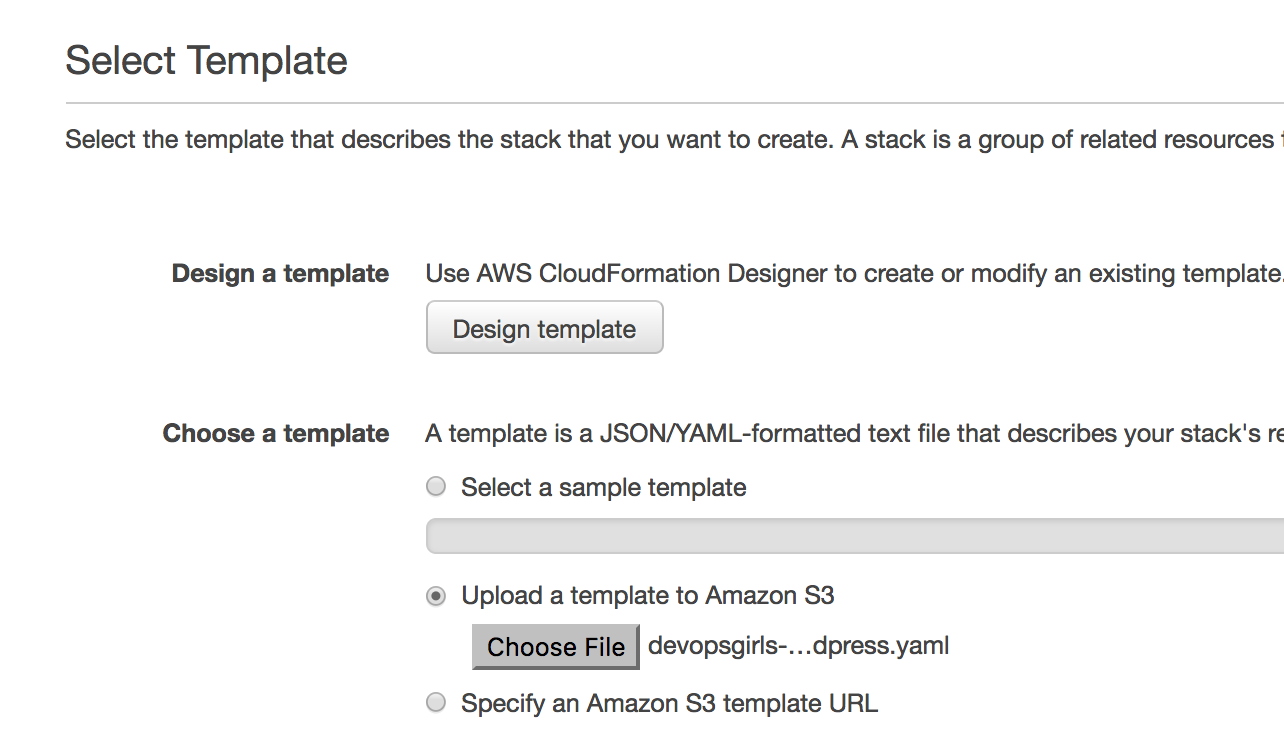The image size is (1284, 730).
Task: Click the "Select Template" page heading
Action: click(x=206, y=61)
